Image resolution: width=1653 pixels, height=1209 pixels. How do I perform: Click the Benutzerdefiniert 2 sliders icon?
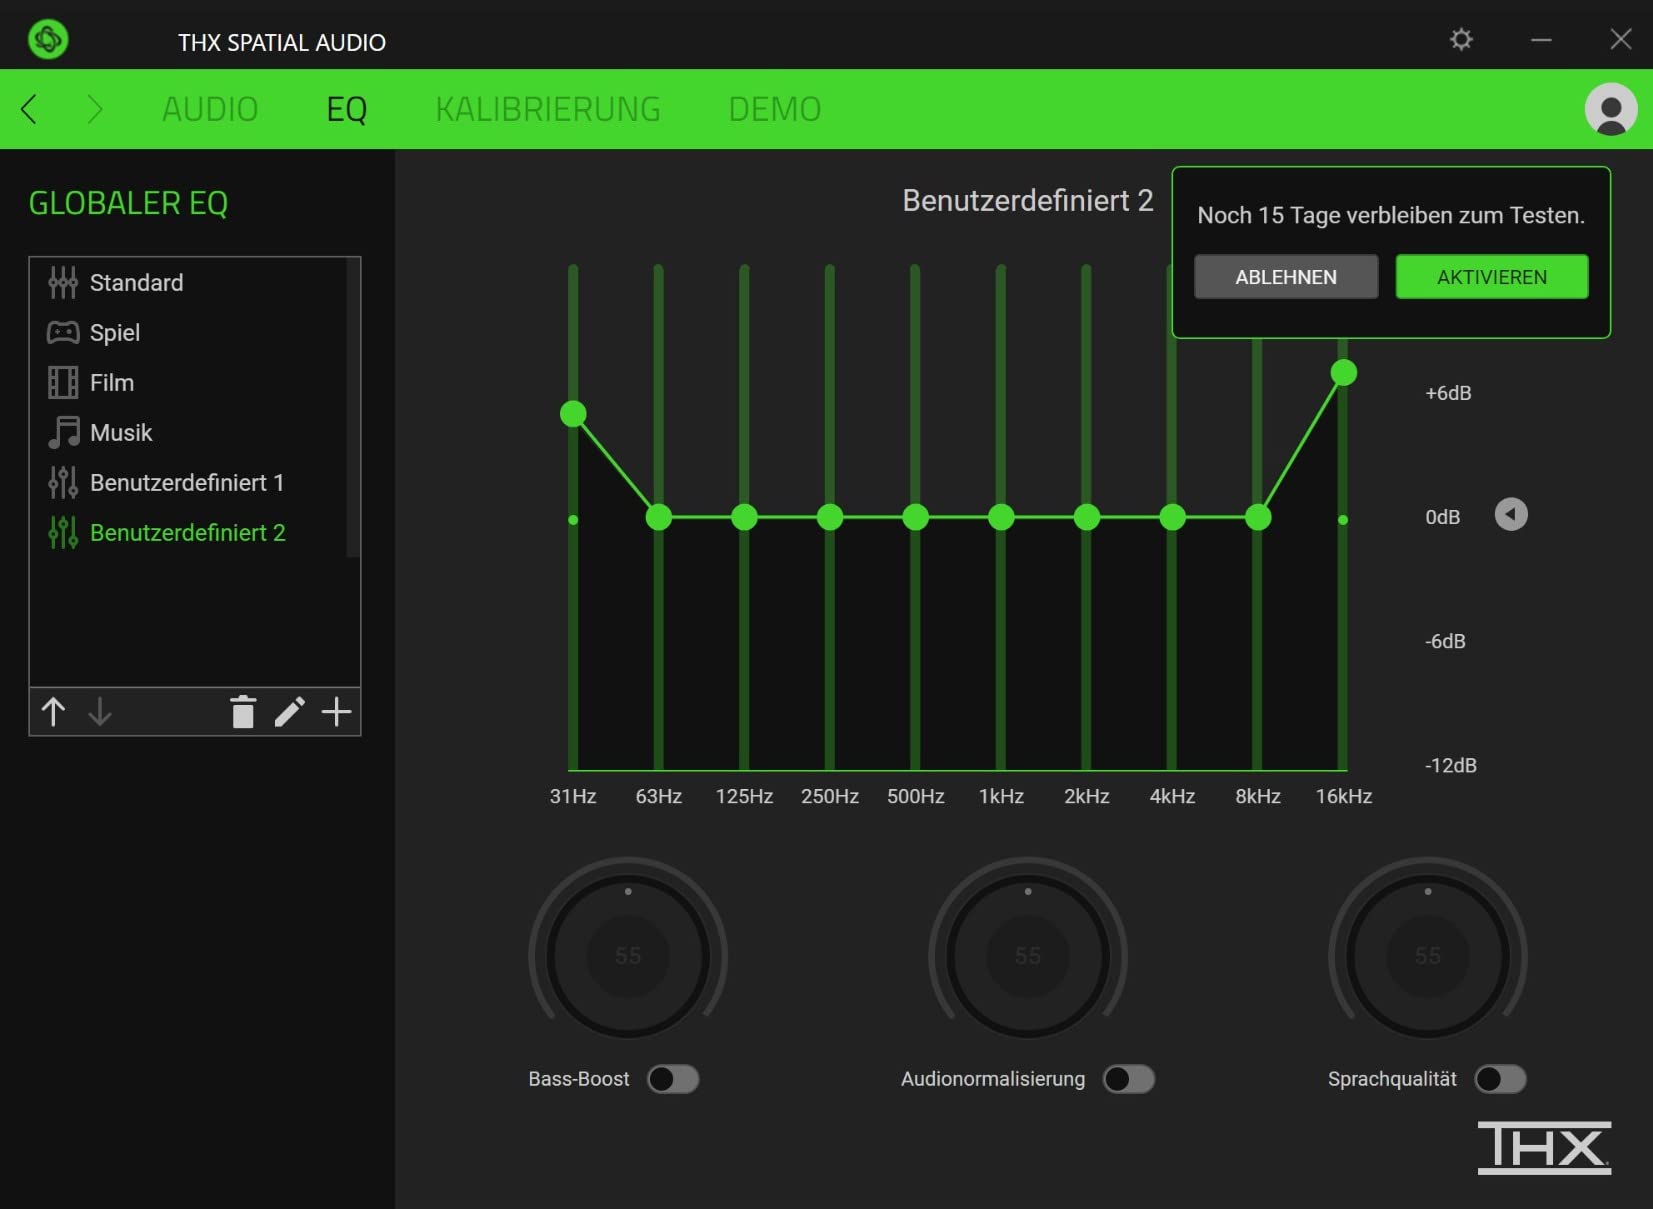[63, 533]
